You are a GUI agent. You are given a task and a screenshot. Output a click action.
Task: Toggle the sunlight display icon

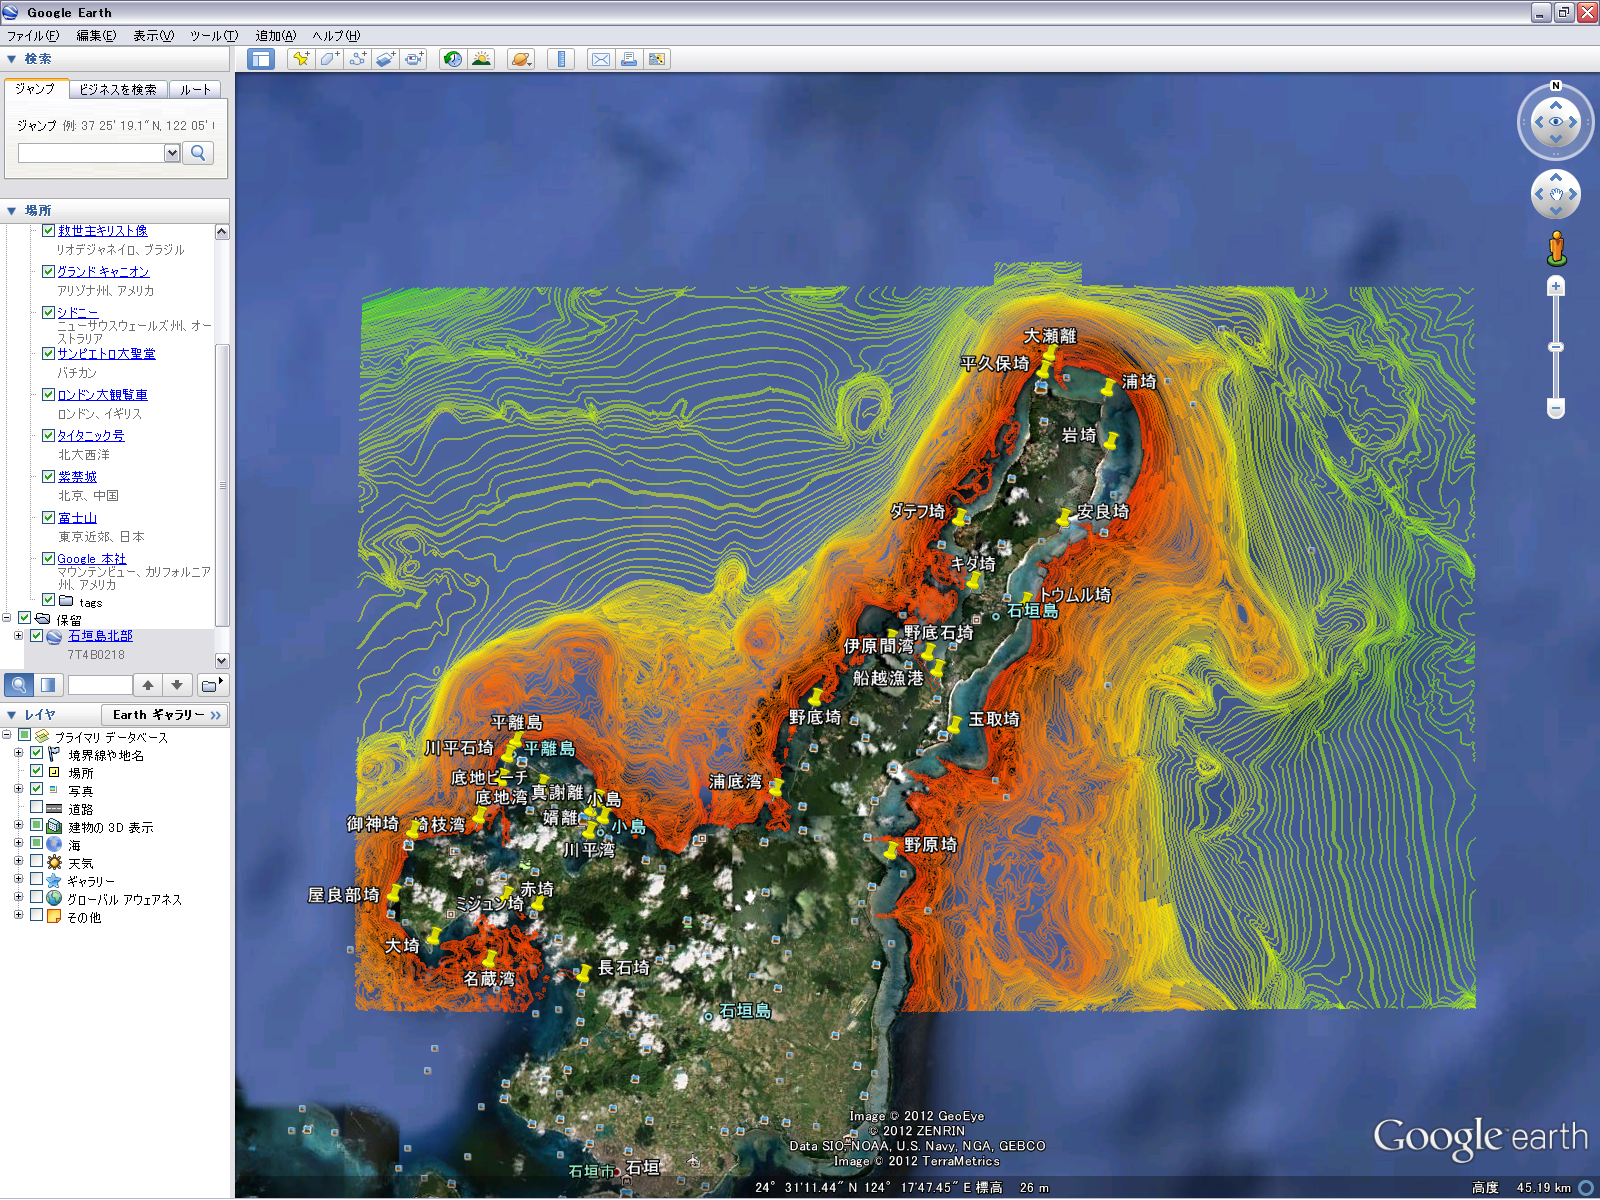pos(482,59)
